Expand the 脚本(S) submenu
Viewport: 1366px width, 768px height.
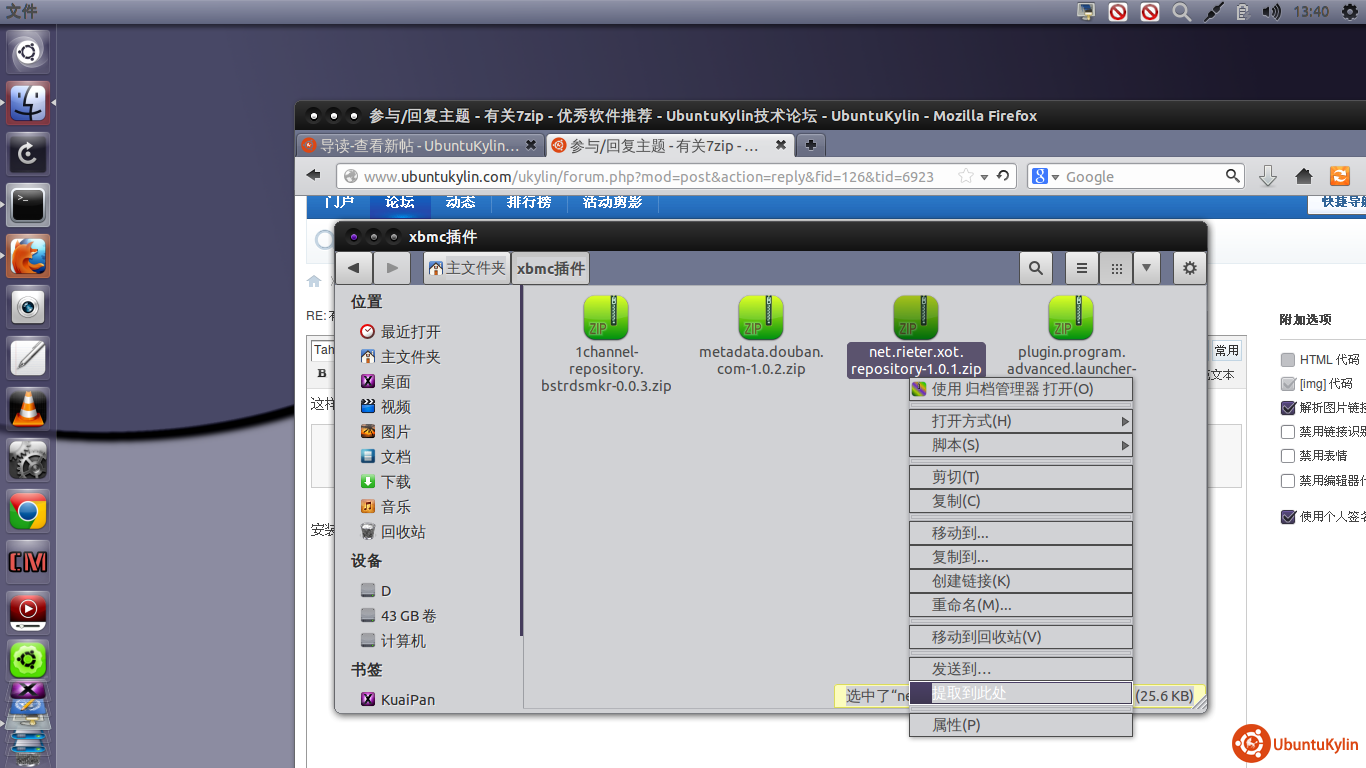click(1020, 445)
